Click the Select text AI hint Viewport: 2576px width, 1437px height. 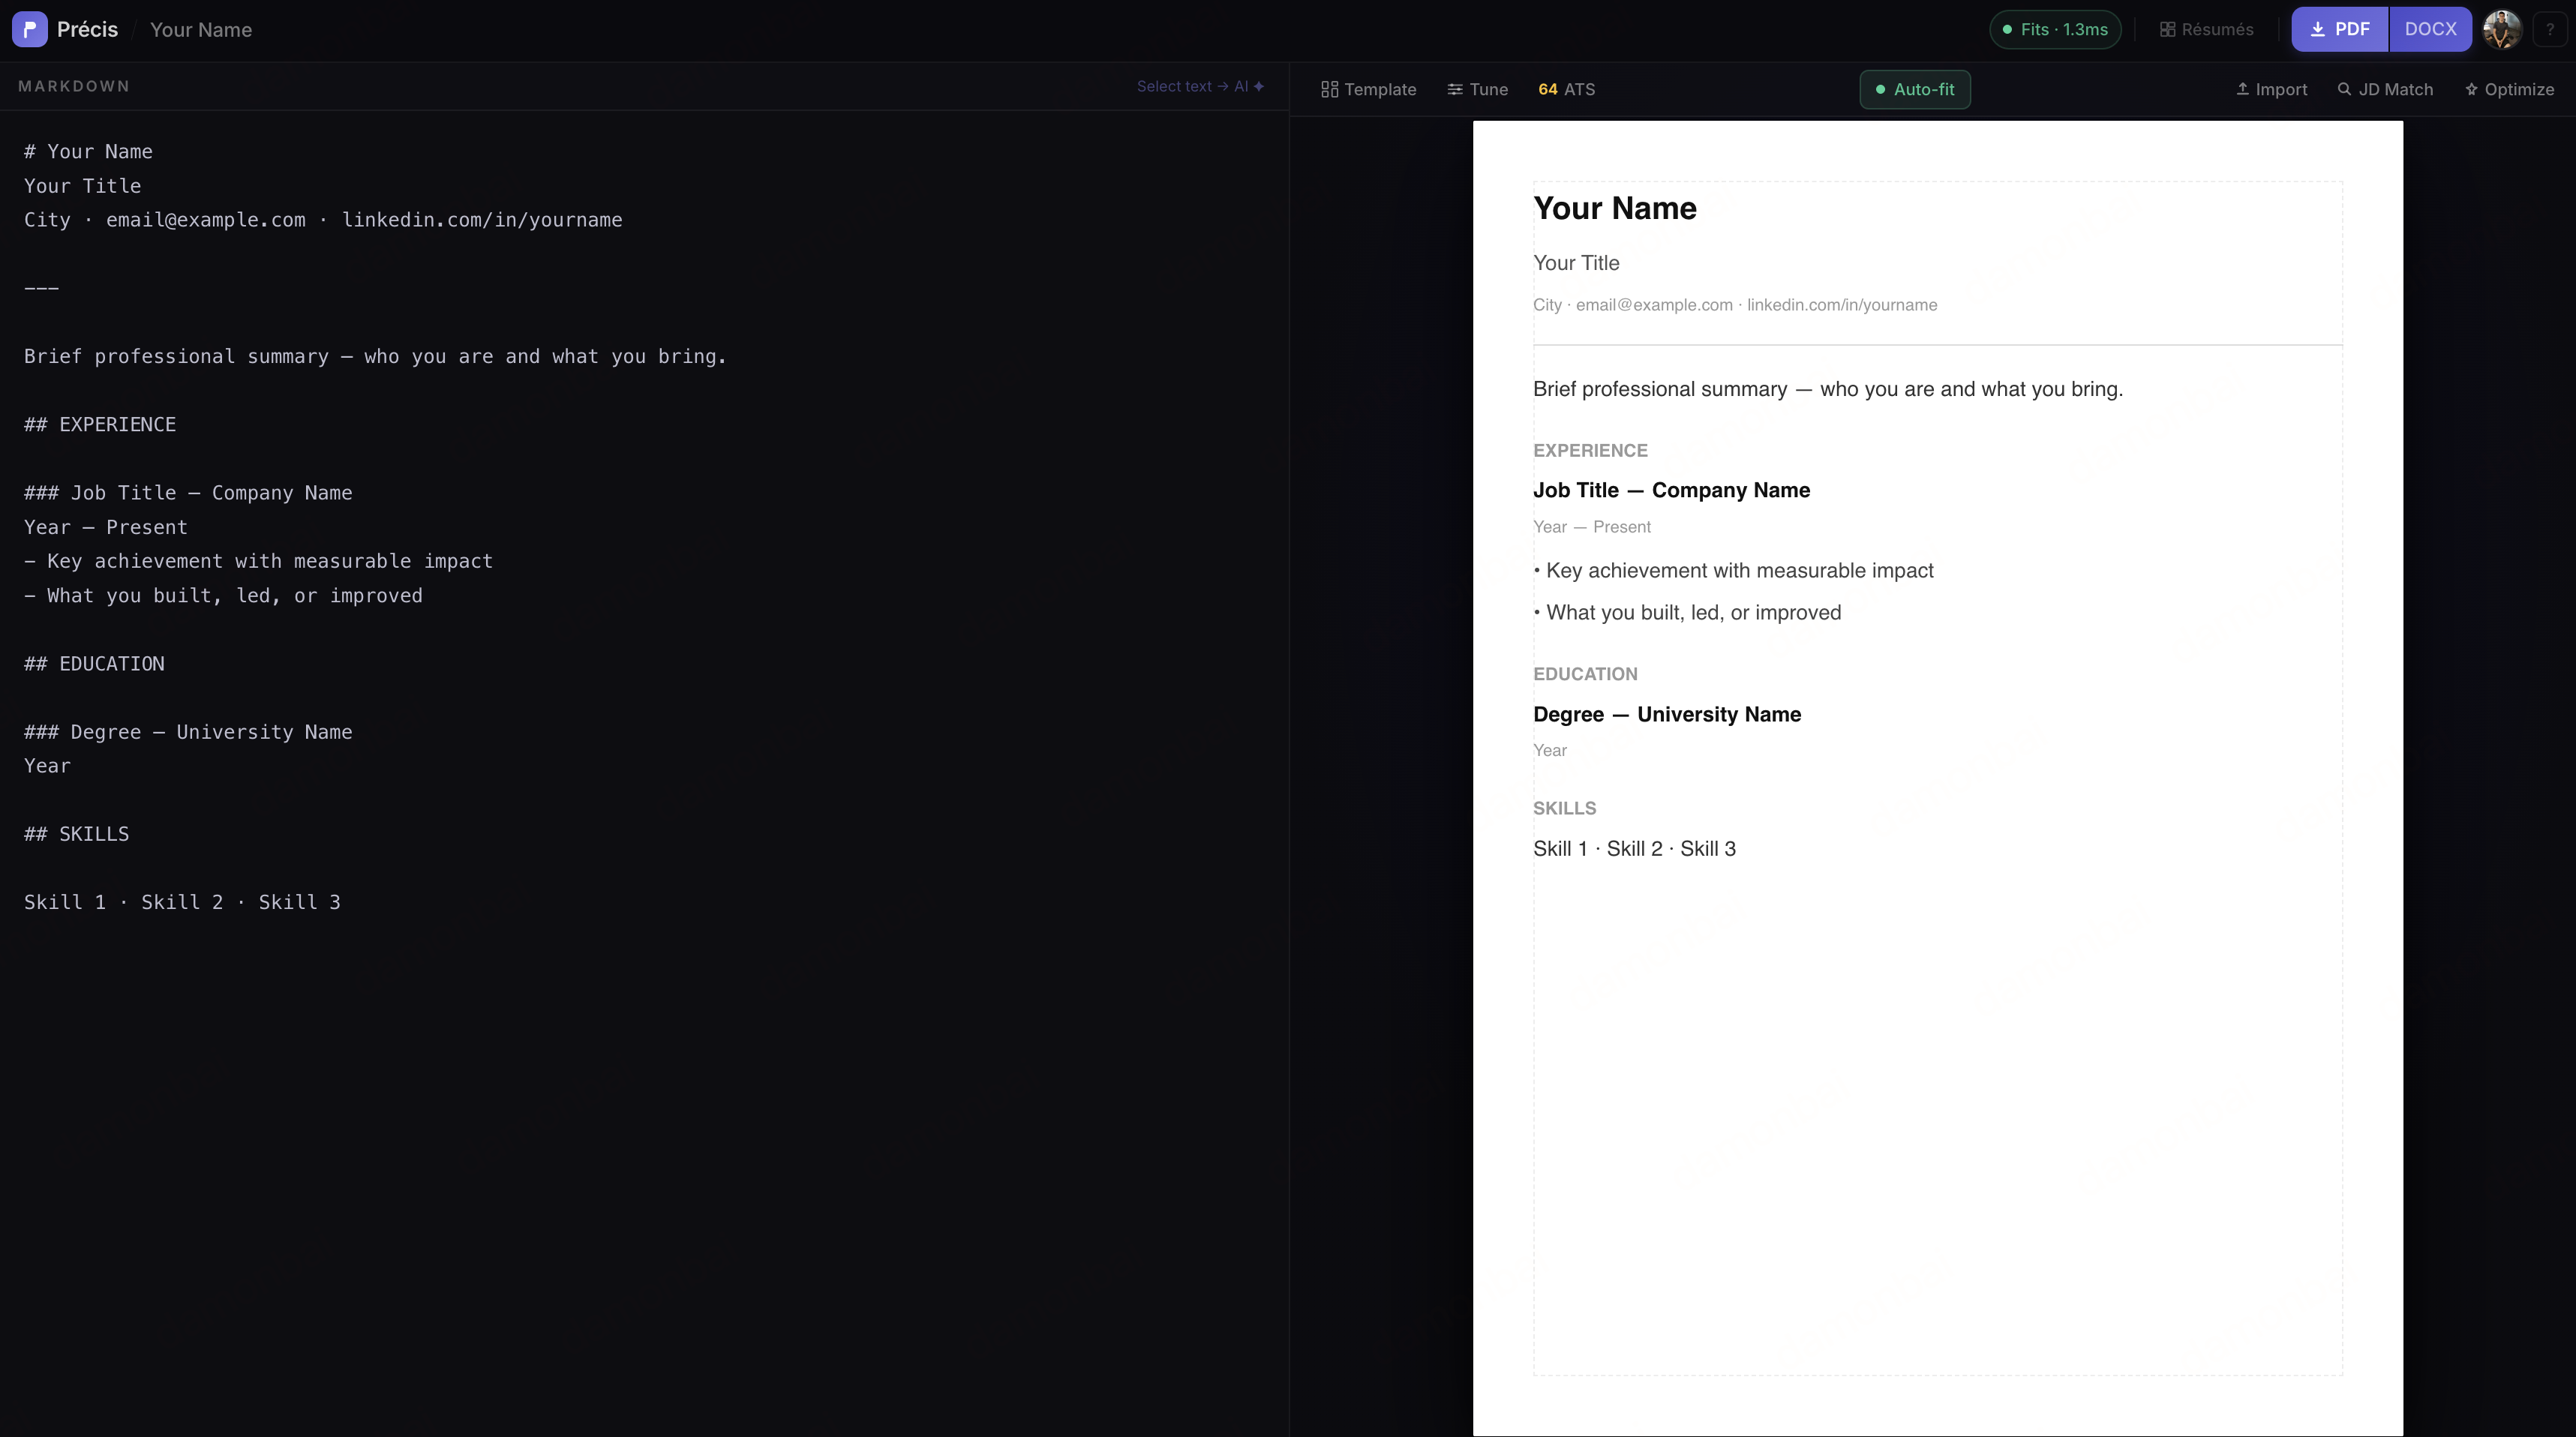pos(1200,87)
